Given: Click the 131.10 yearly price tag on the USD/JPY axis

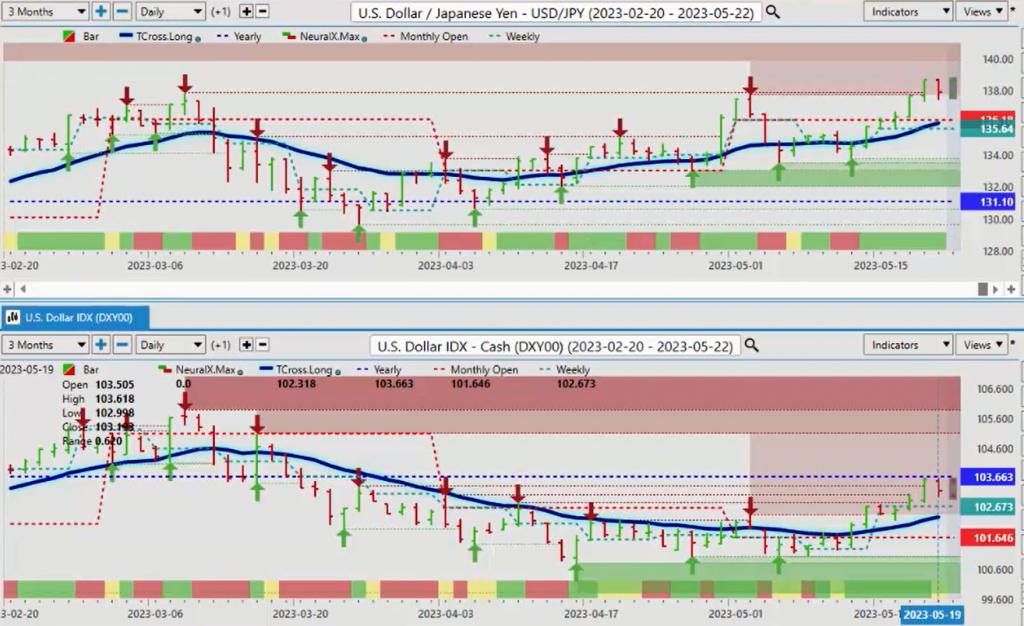Looking at the screenshot, I should pos(987,202).
